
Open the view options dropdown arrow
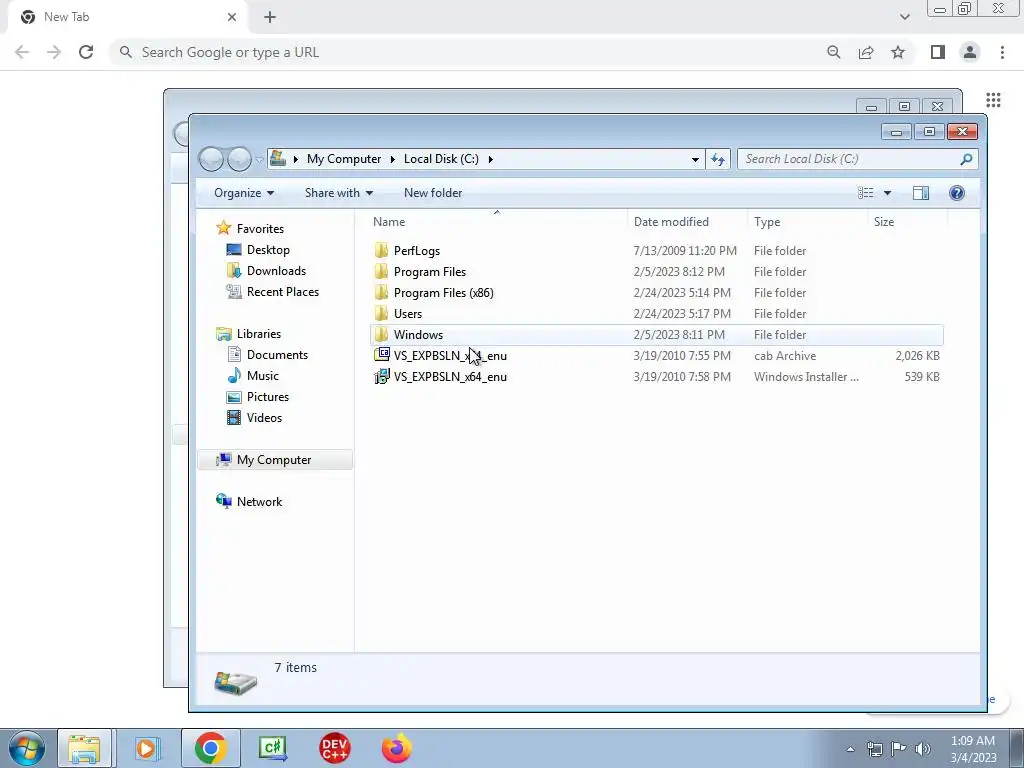click(887, 193)
